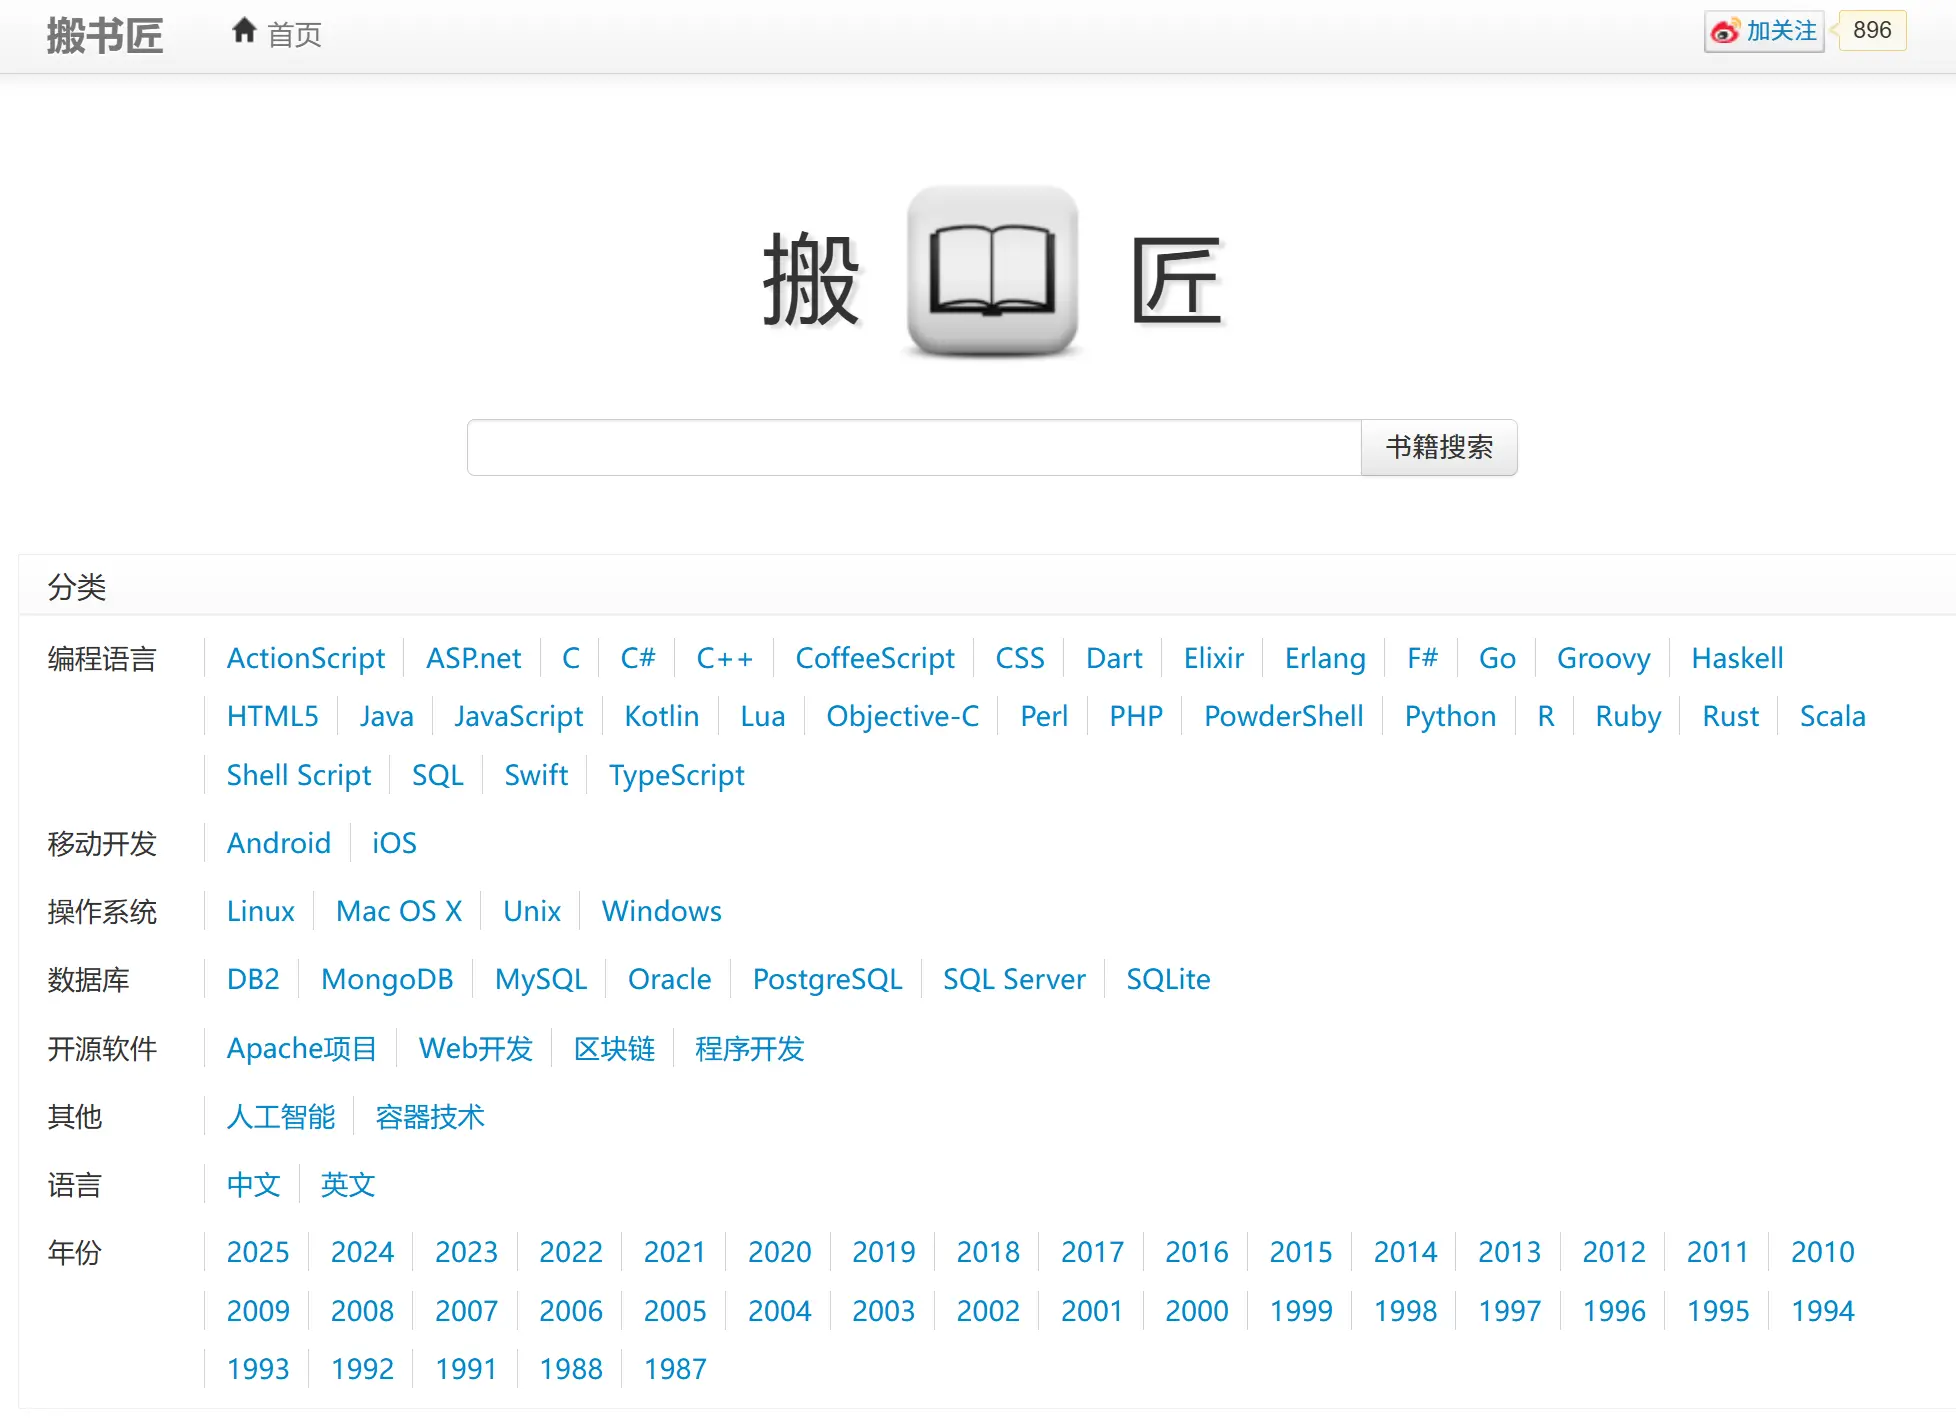1956x1422 pixels.
Task: Select the Python programming language category
Action: [1449, 716]
